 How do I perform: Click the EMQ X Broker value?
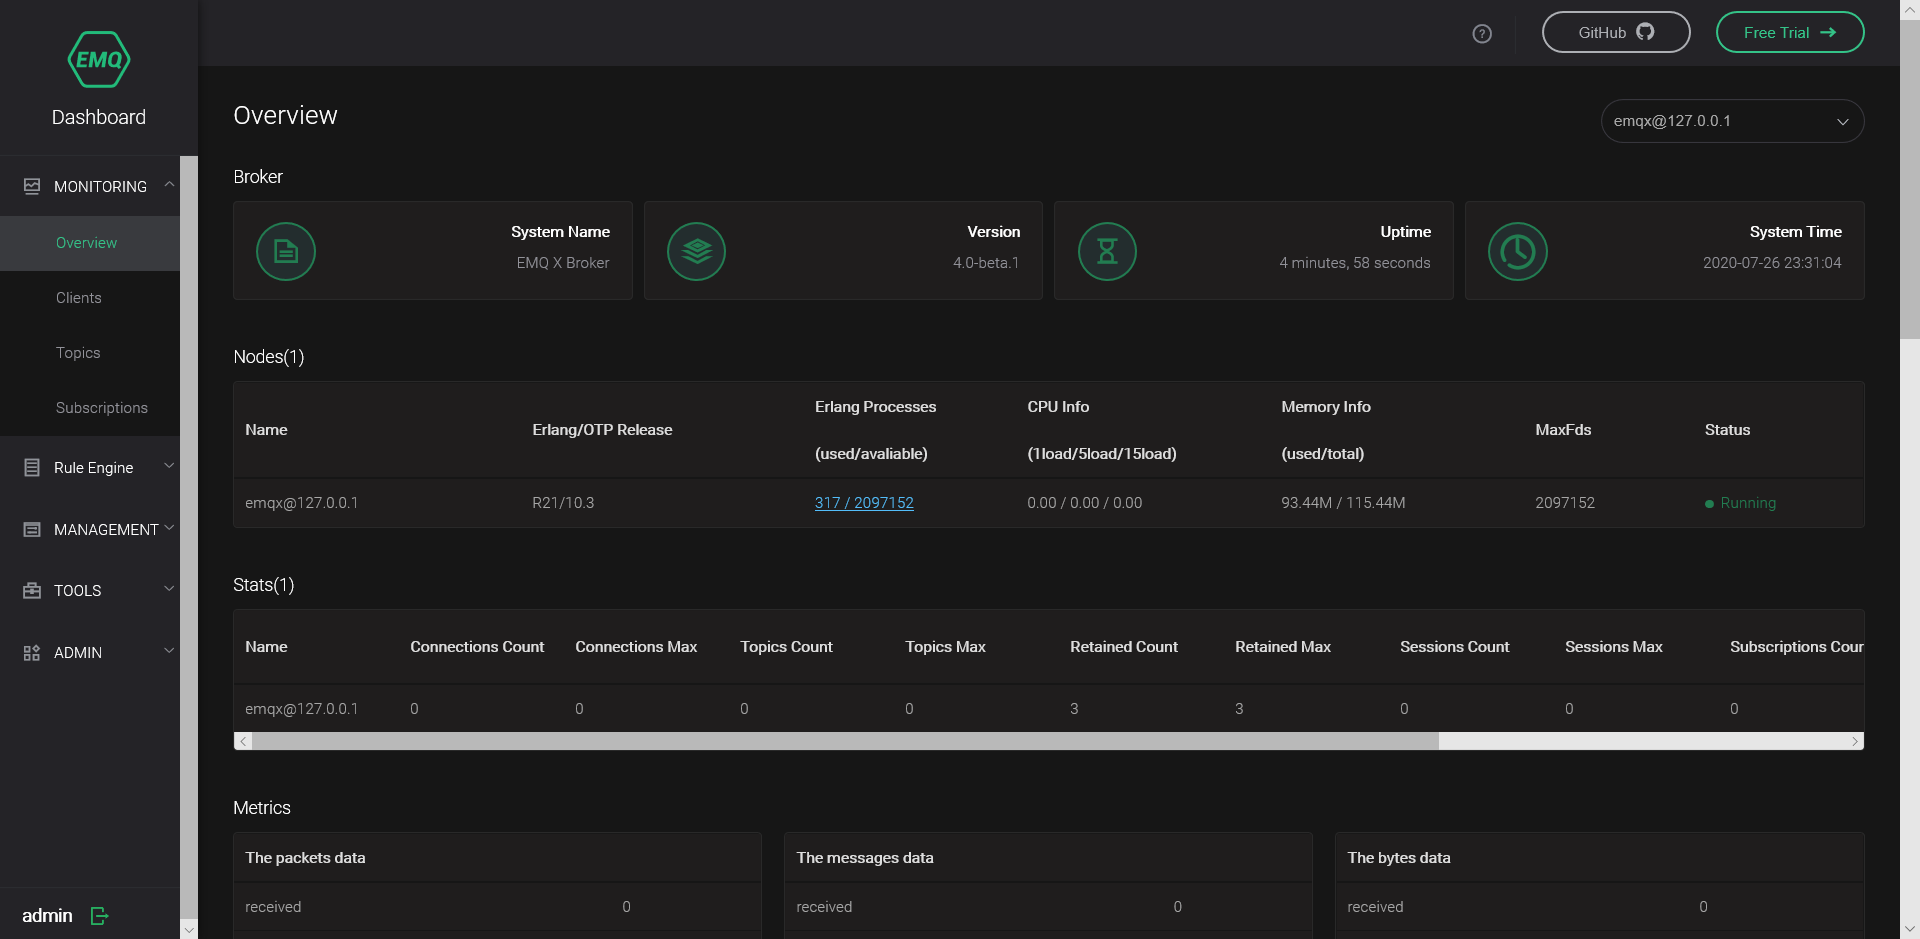pyautogui.click(x=563, y=263)
